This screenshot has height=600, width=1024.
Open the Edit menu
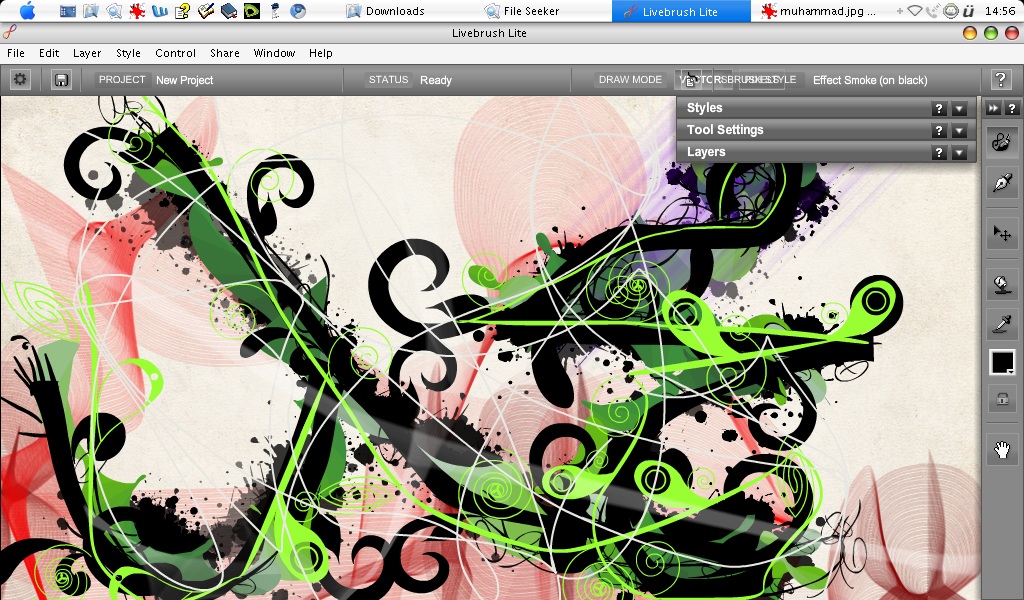tap(49, 53)
